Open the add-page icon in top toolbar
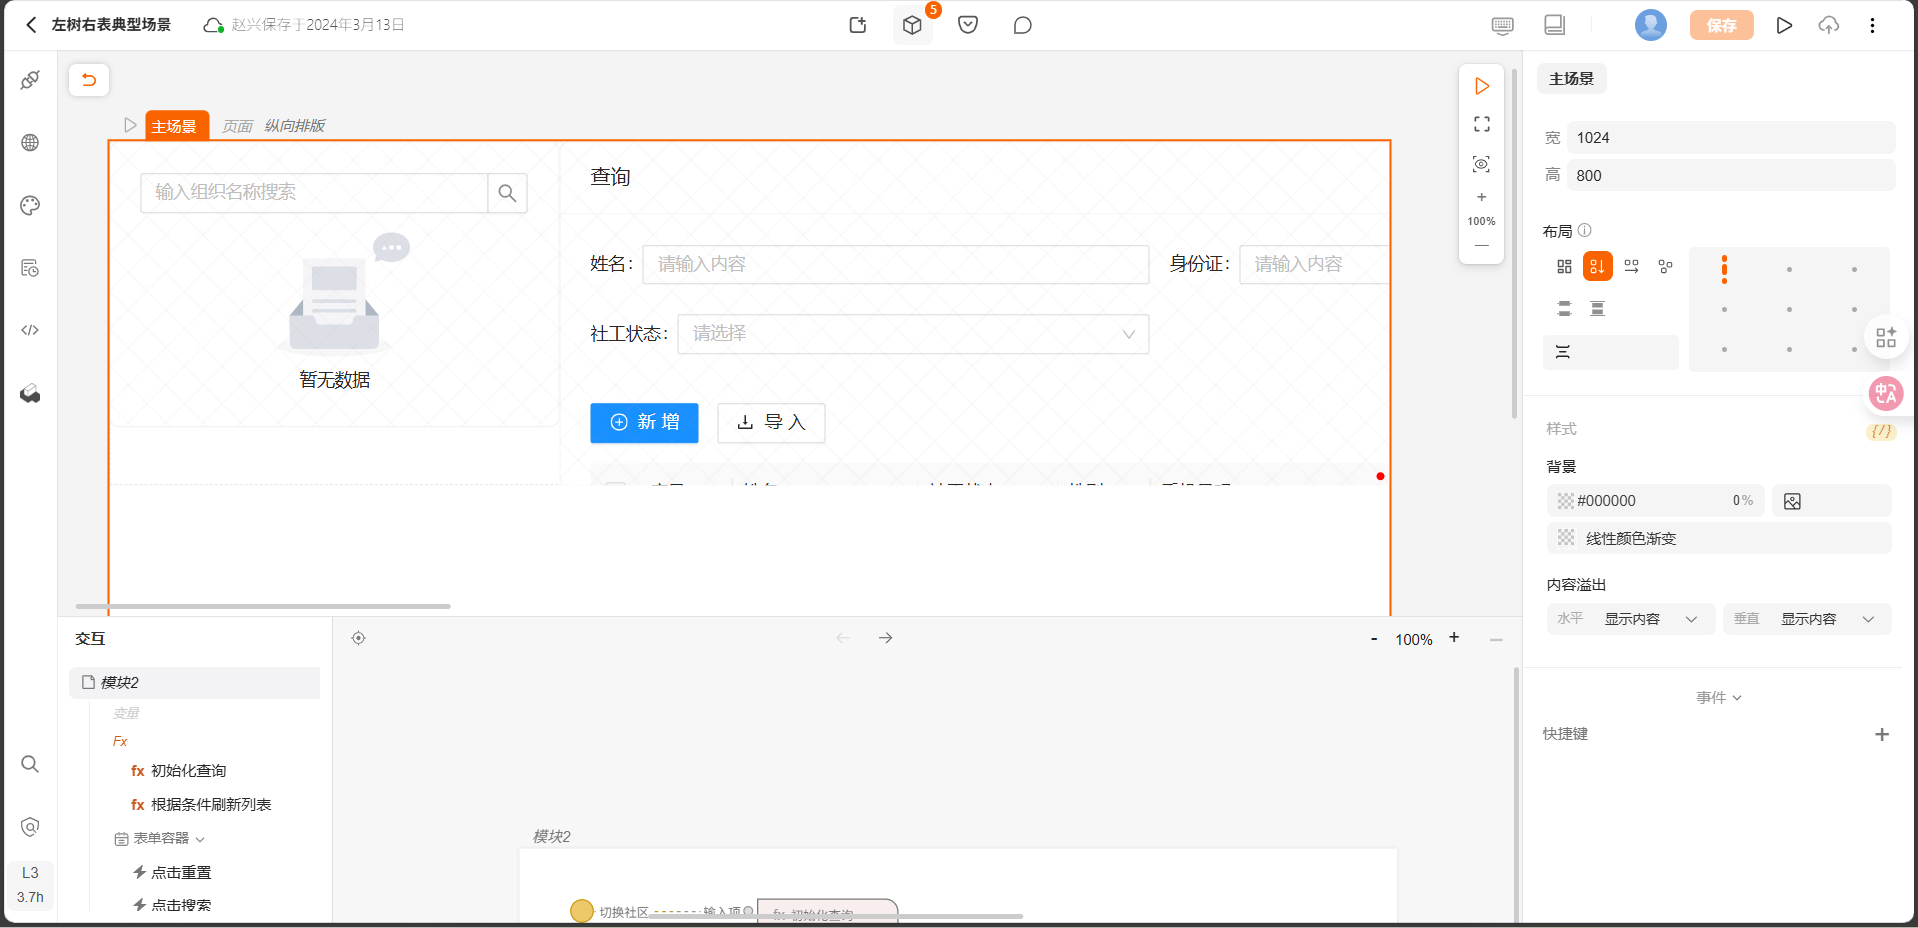Image resolution: width=1918 pixels, height=928 pixels. (x=858, y=25)
